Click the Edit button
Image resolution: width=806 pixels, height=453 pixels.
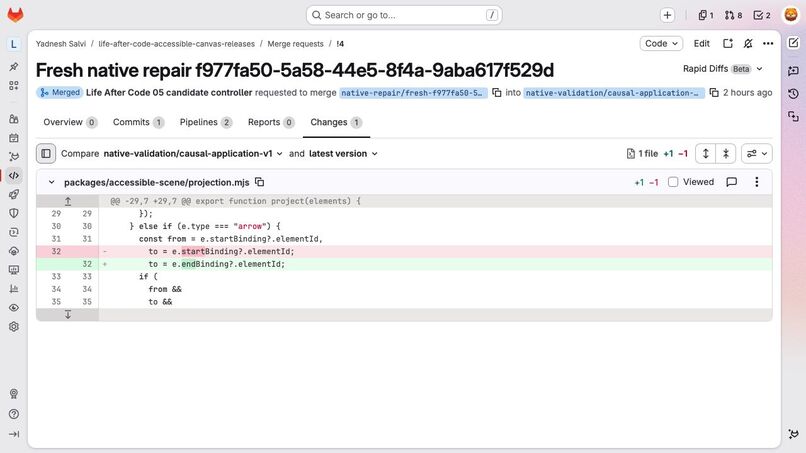click(702, 44)
